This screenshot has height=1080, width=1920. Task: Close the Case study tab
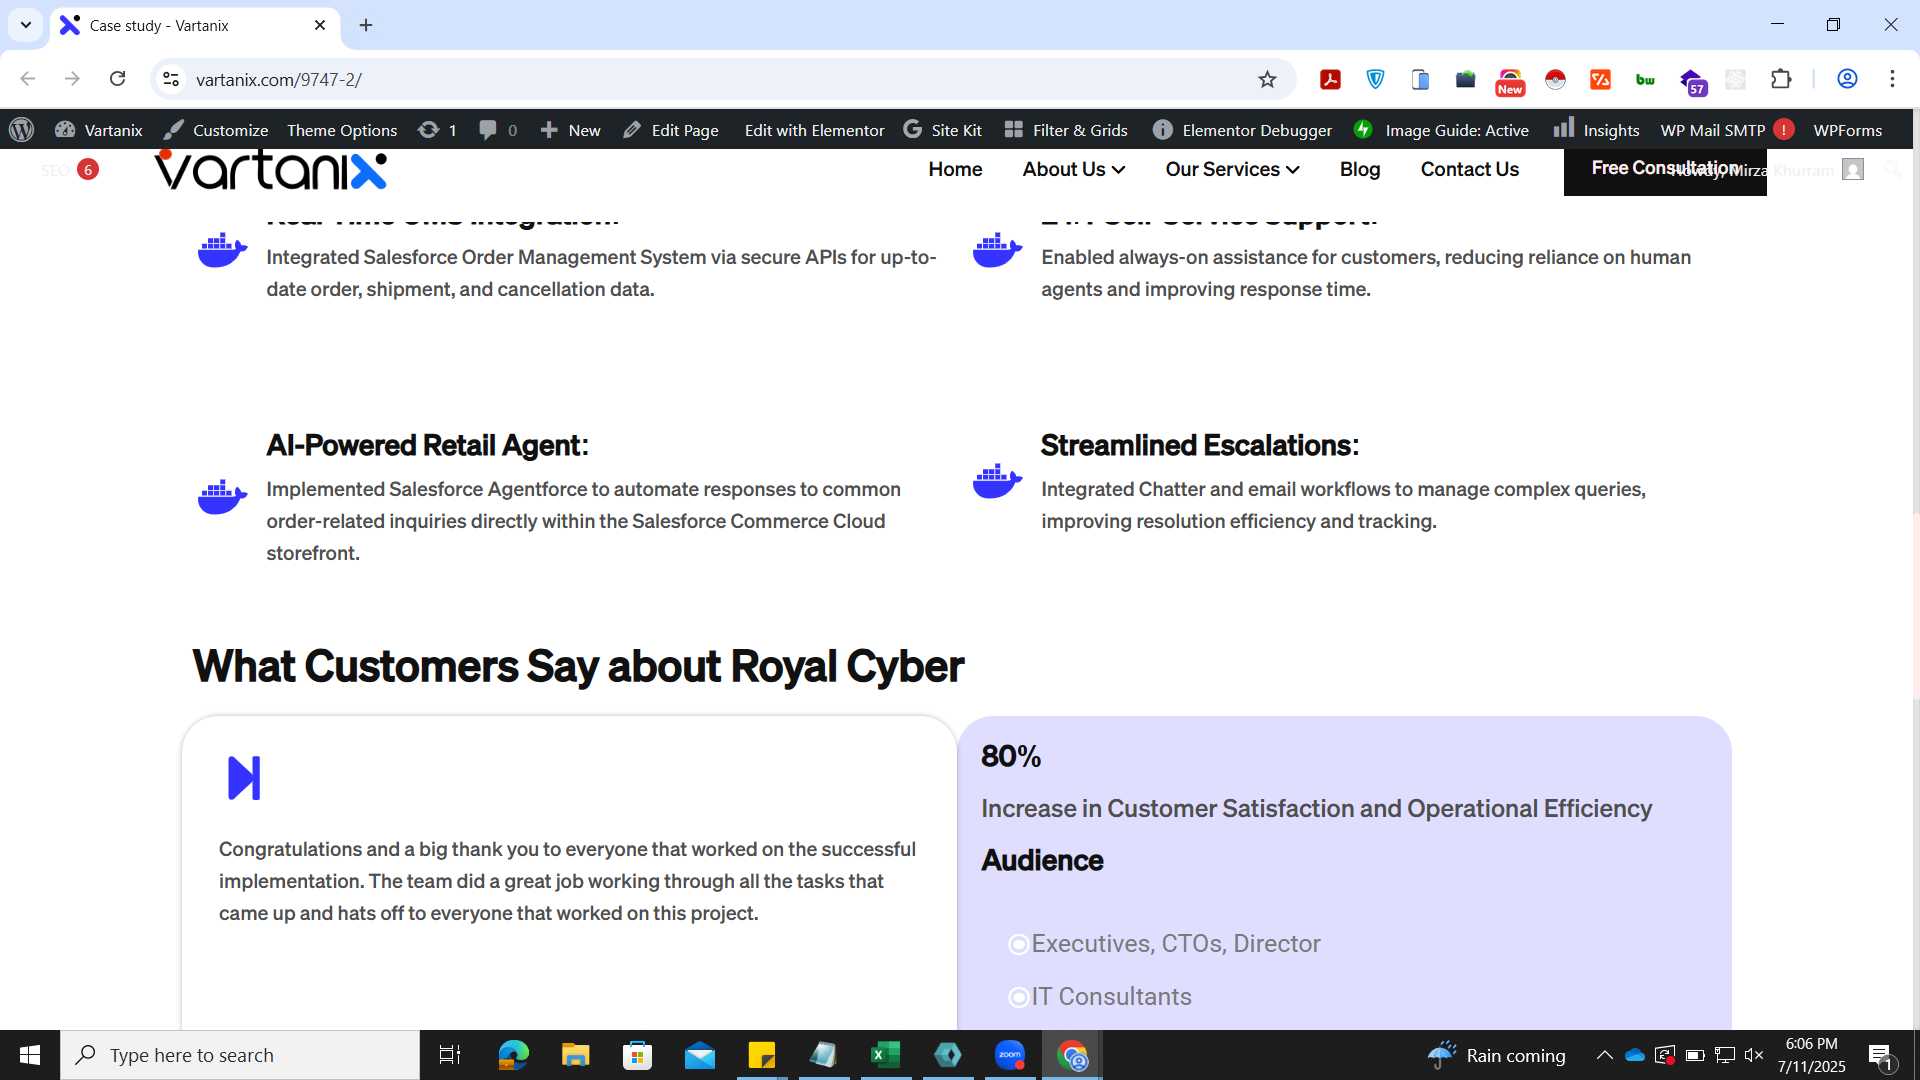coord(320,25)
